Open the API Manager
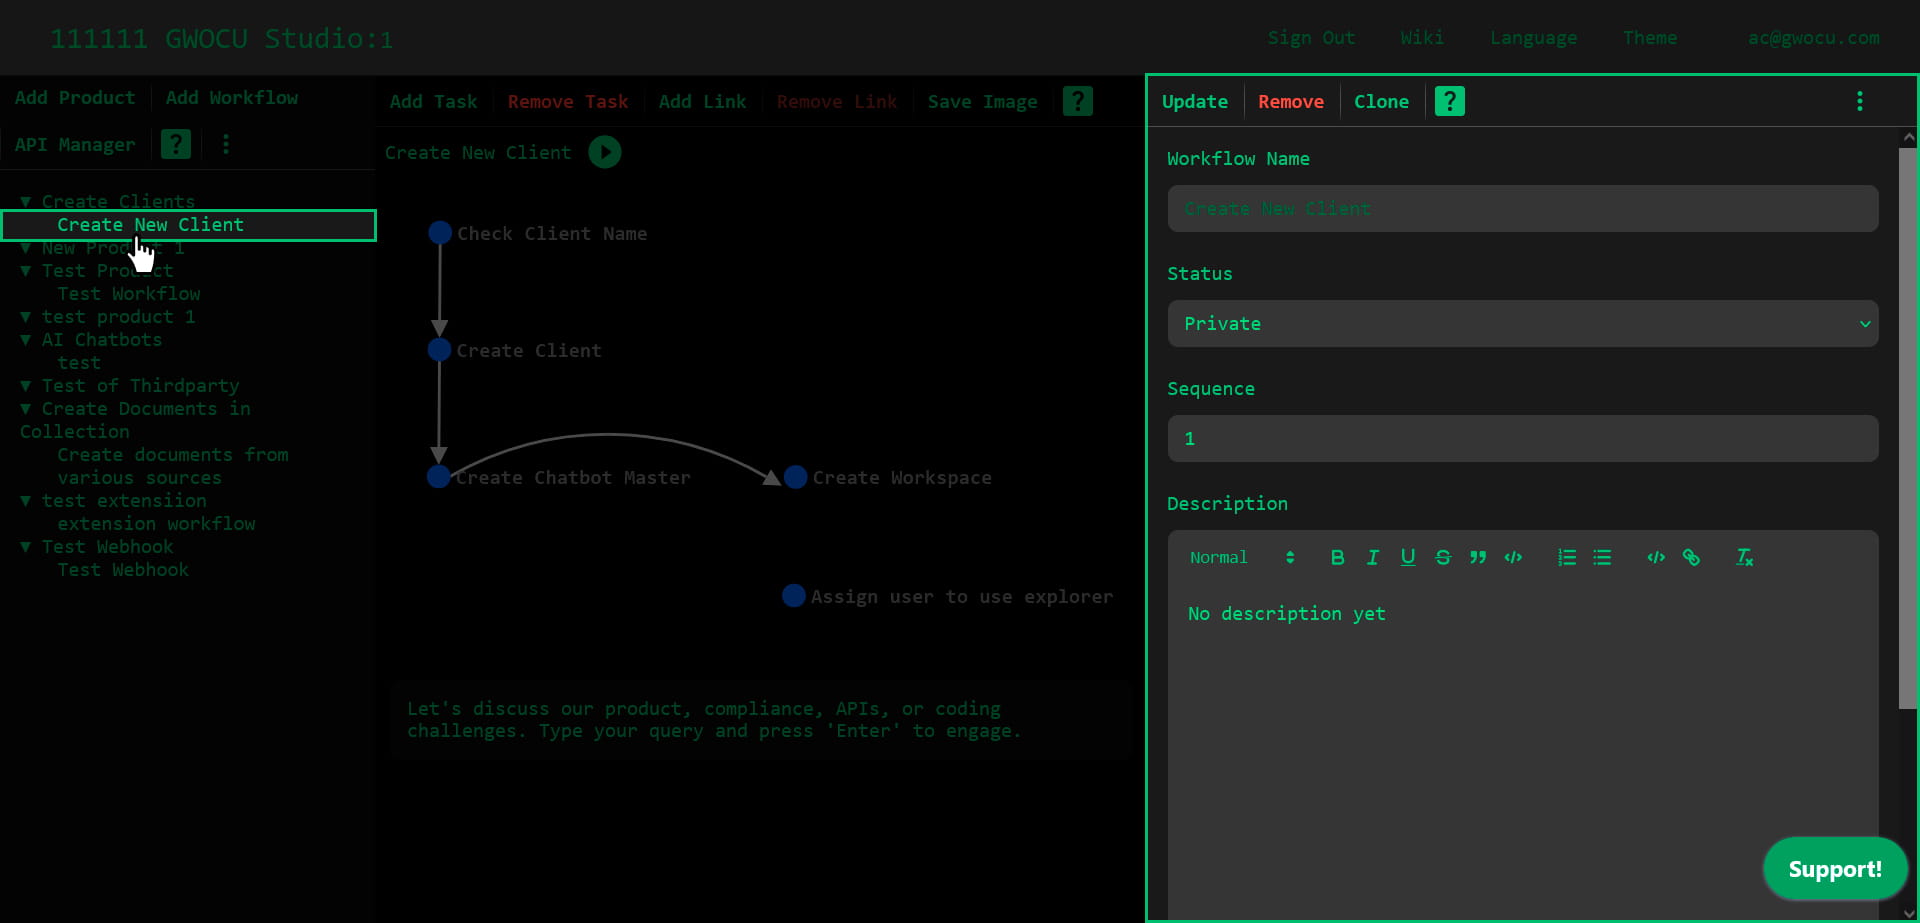The image size is (1920, 923). pos(75,145)
